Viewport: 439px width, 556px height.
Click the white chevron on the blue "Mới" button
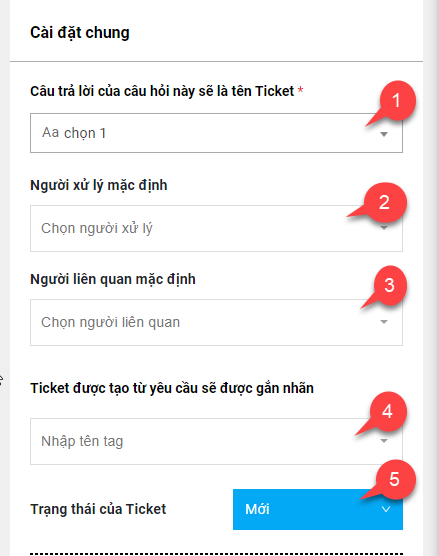pos(386,509)
